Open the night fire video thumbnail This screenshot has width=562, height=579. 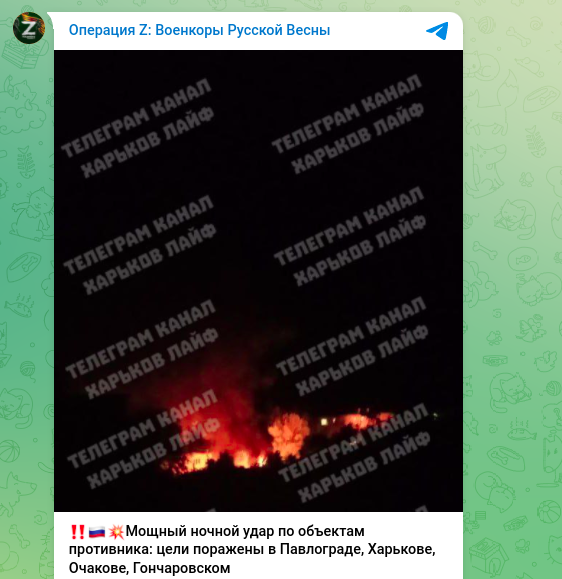pos(258,281)
